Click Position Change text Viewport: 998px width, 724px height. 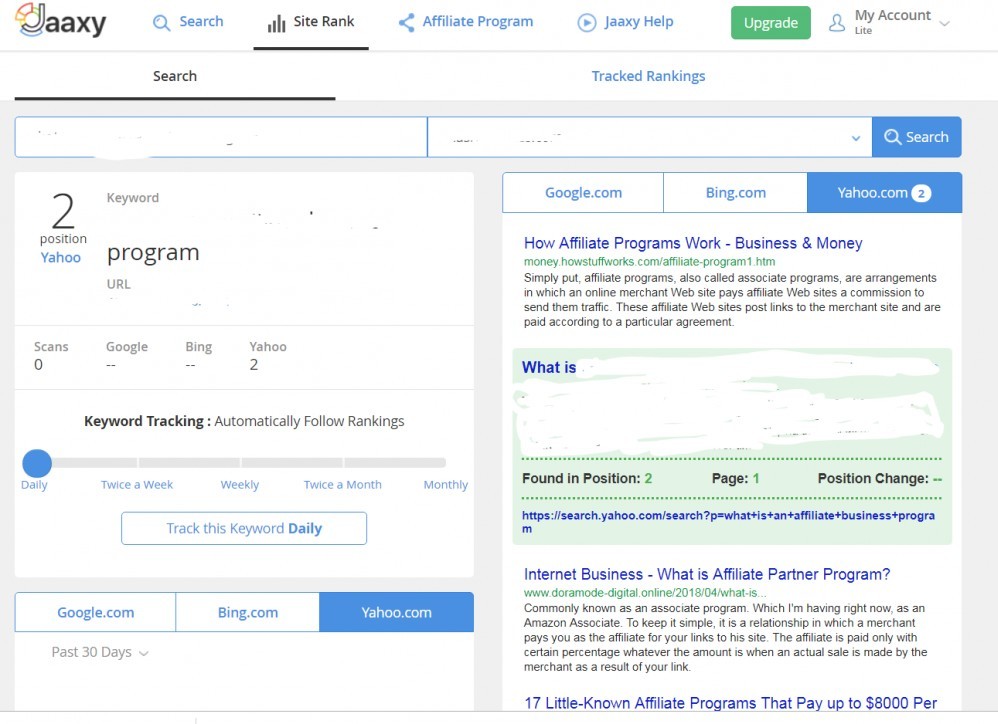pos(880,478)
